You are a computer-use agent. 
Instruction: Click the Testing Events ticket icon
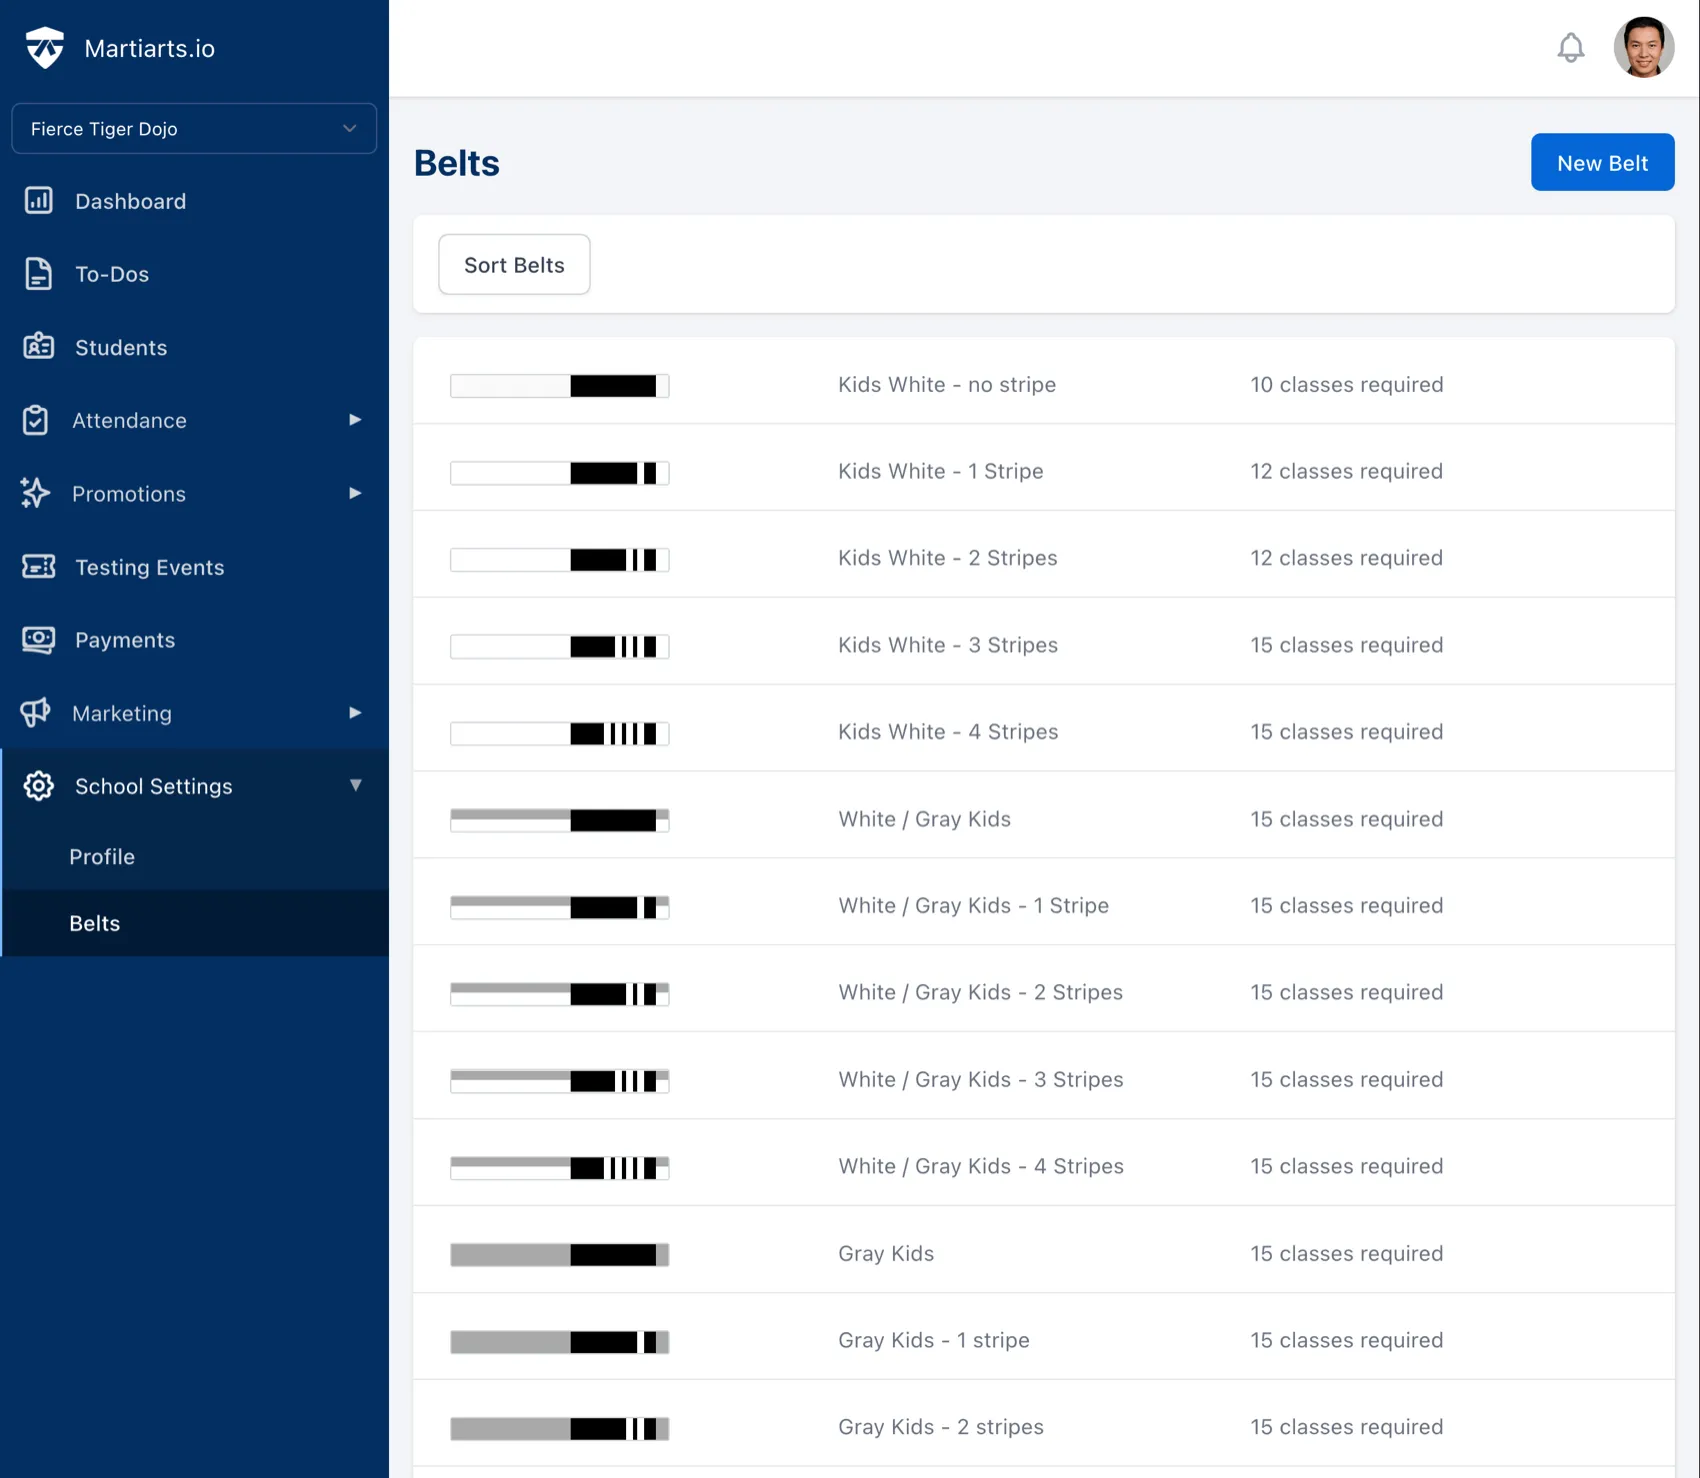[x=38, y=567]
